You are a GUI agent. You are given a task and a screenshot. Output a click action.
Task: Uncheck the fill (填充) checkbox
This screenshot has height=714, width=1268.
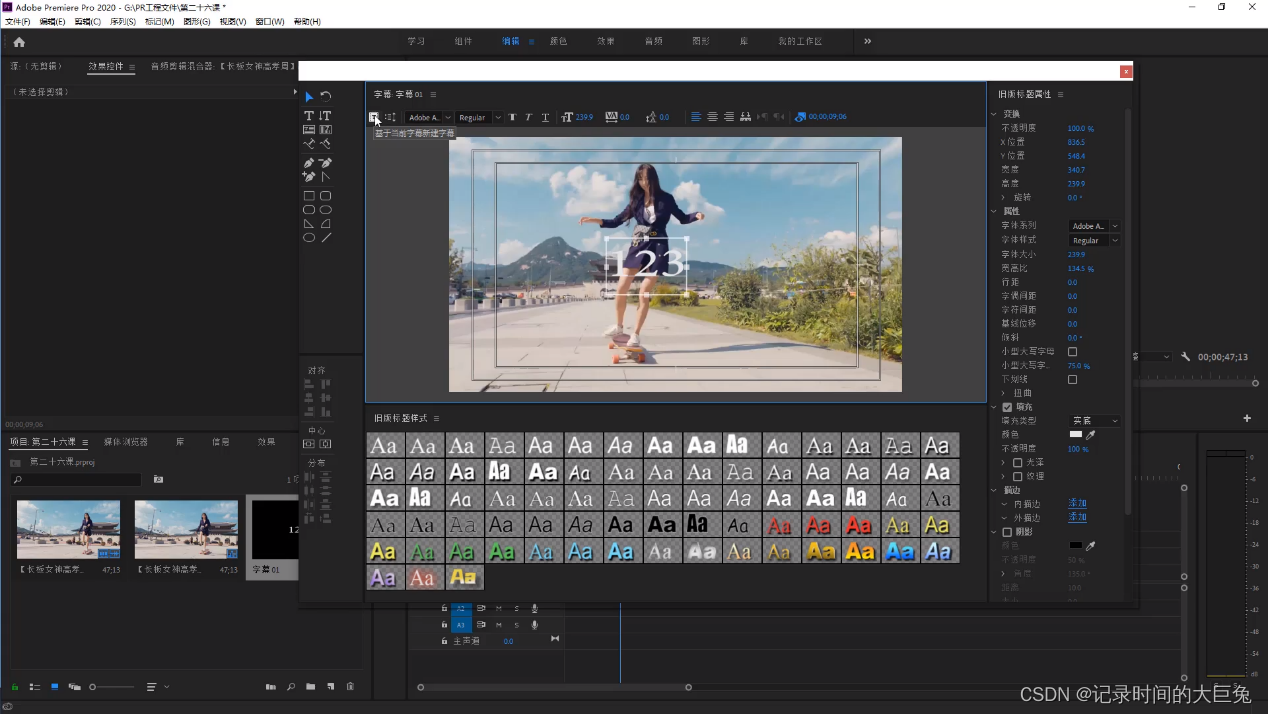(x=1007, y=407)
